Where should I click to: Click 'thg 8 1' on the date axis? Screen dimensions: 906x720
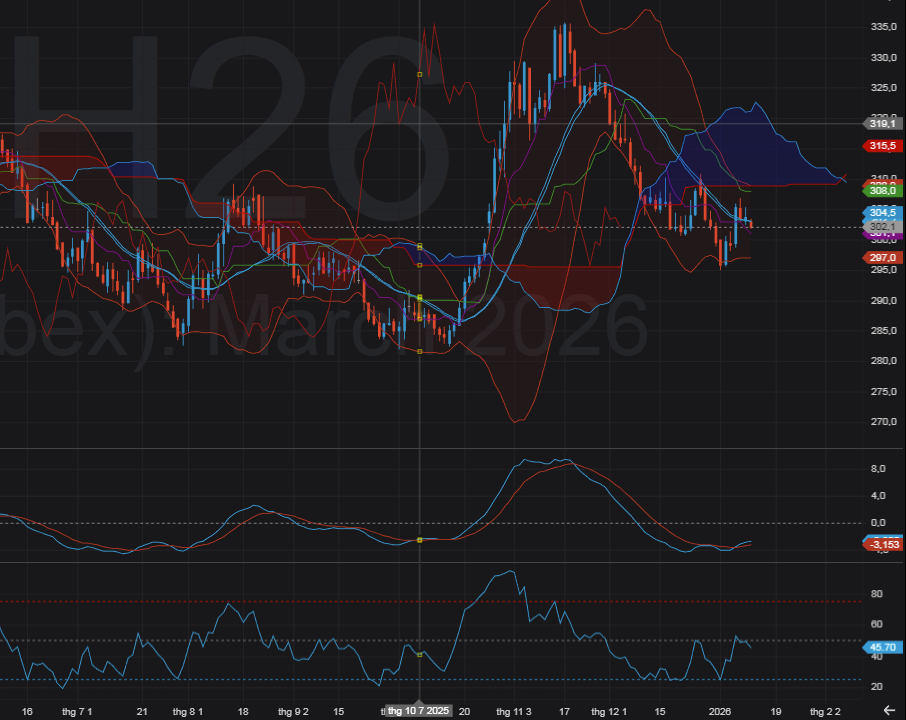coord(187,711)
